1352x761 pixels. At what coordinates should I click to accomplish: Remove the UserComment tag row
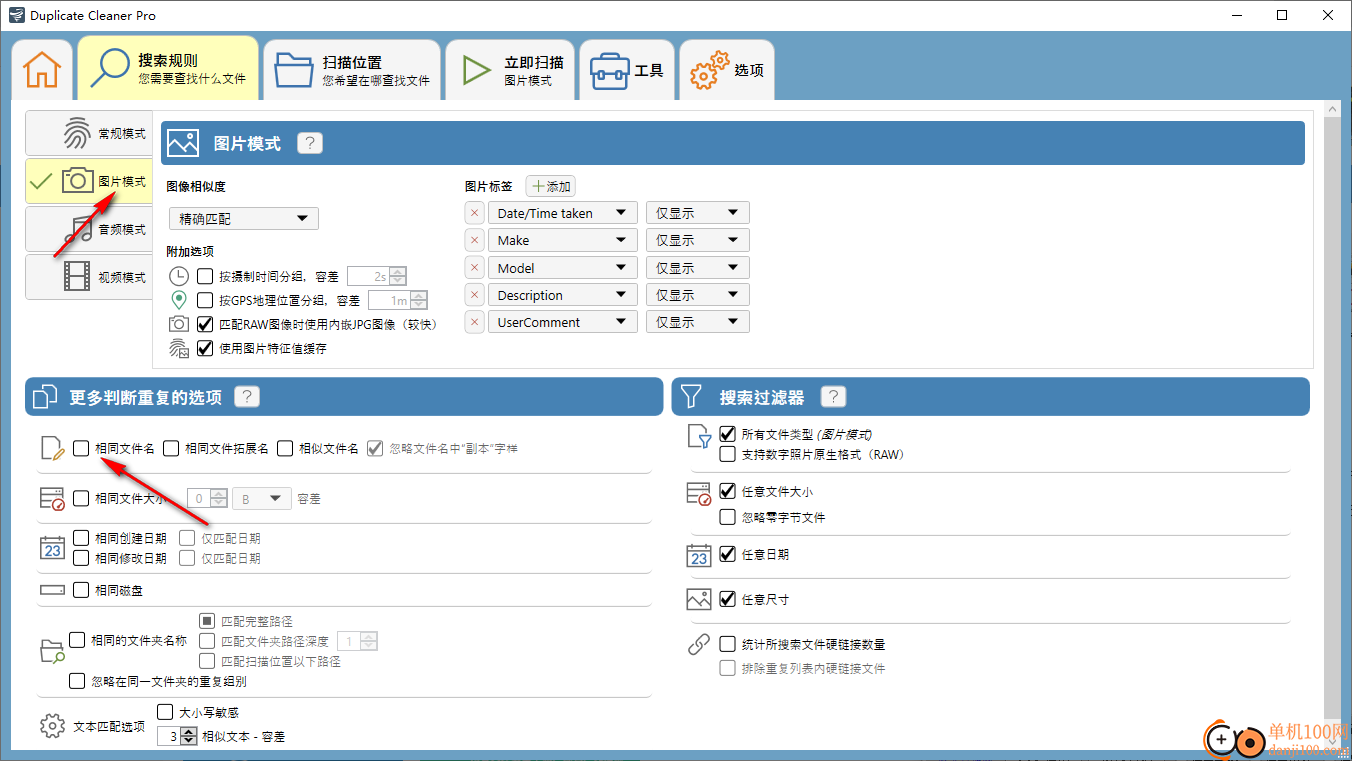click(475, 322)
